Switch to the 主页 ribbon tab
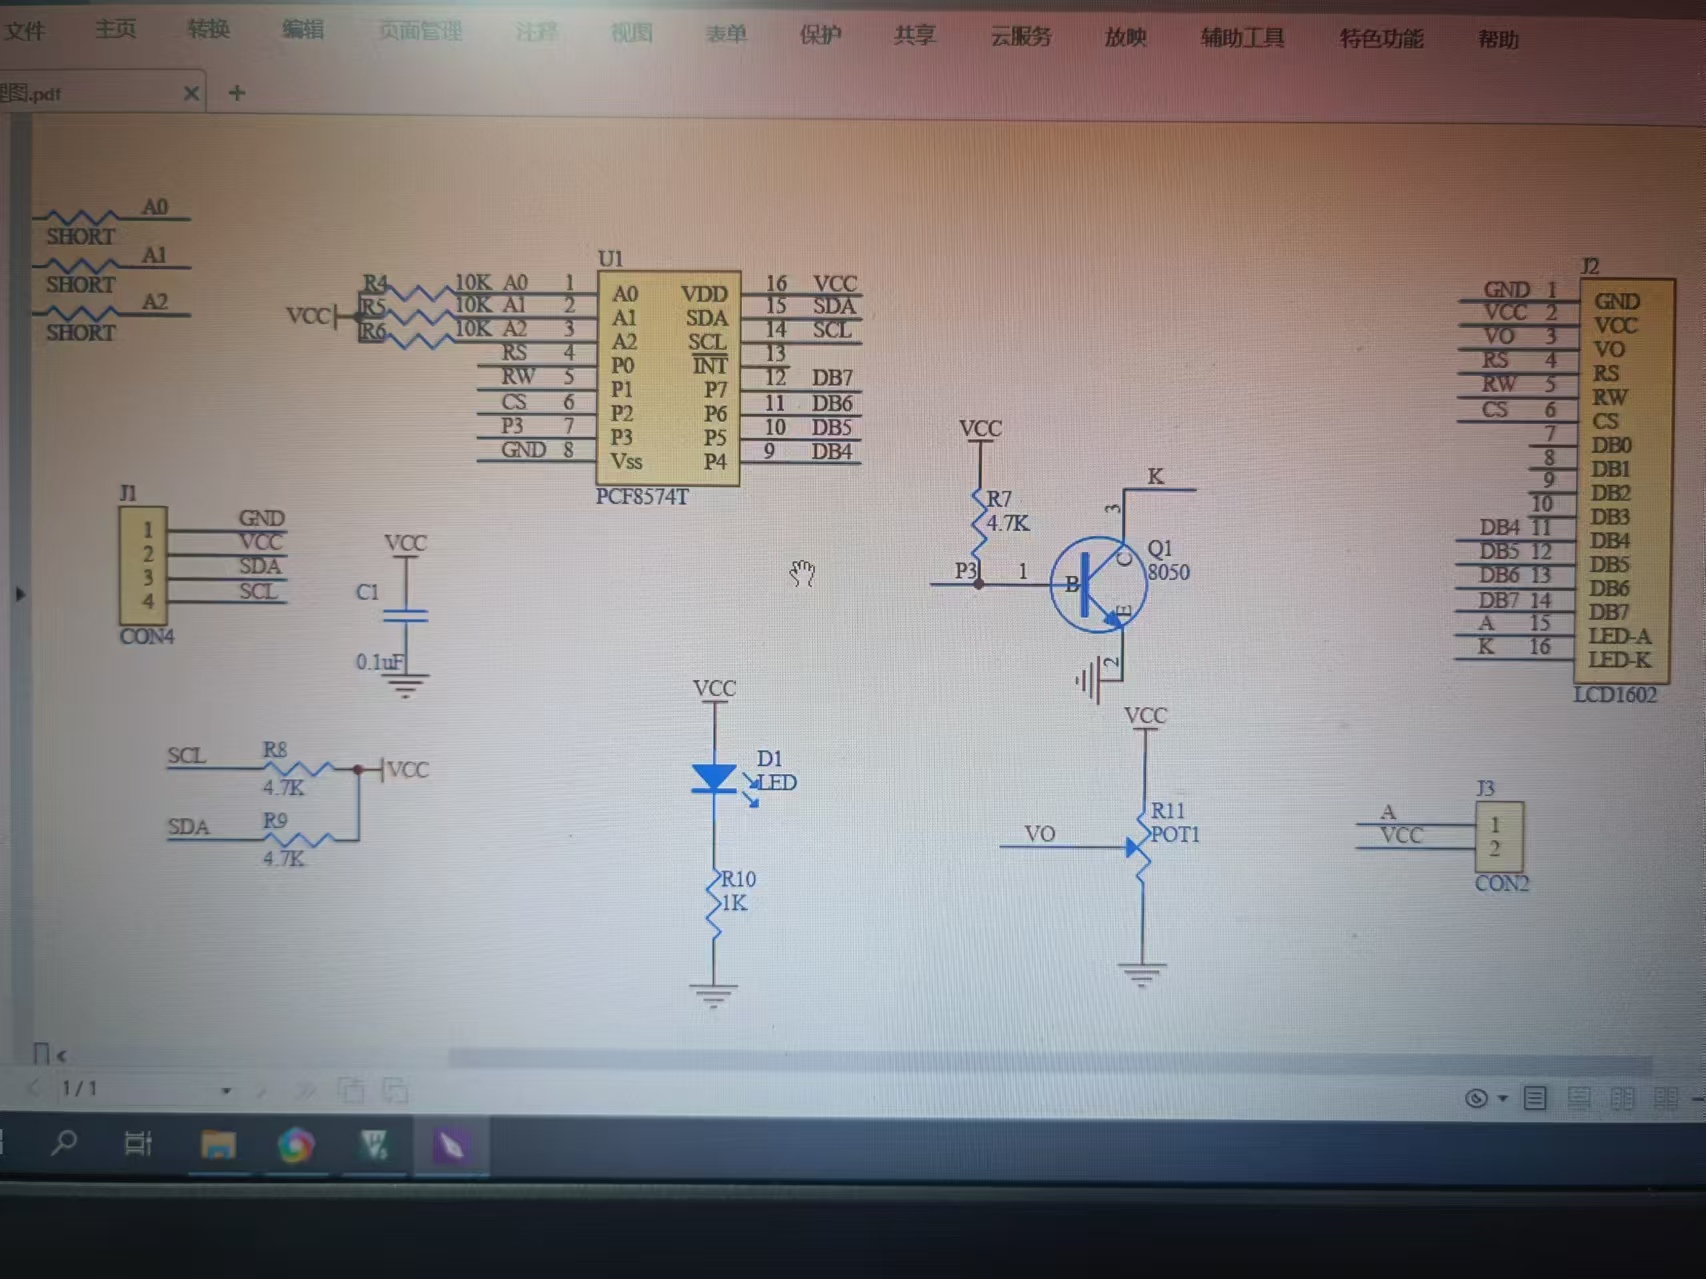 tap(115, 29)
